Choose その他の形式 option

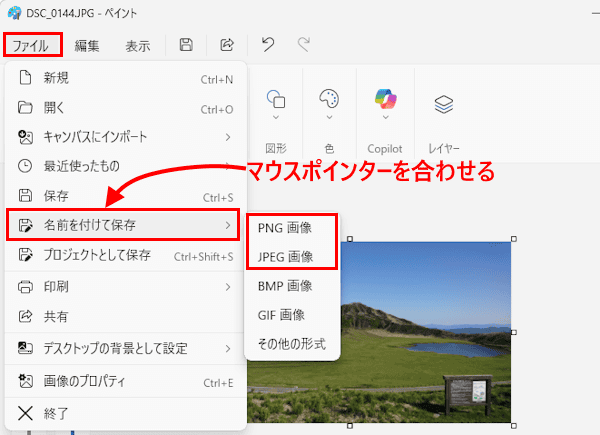pos(292,344)
